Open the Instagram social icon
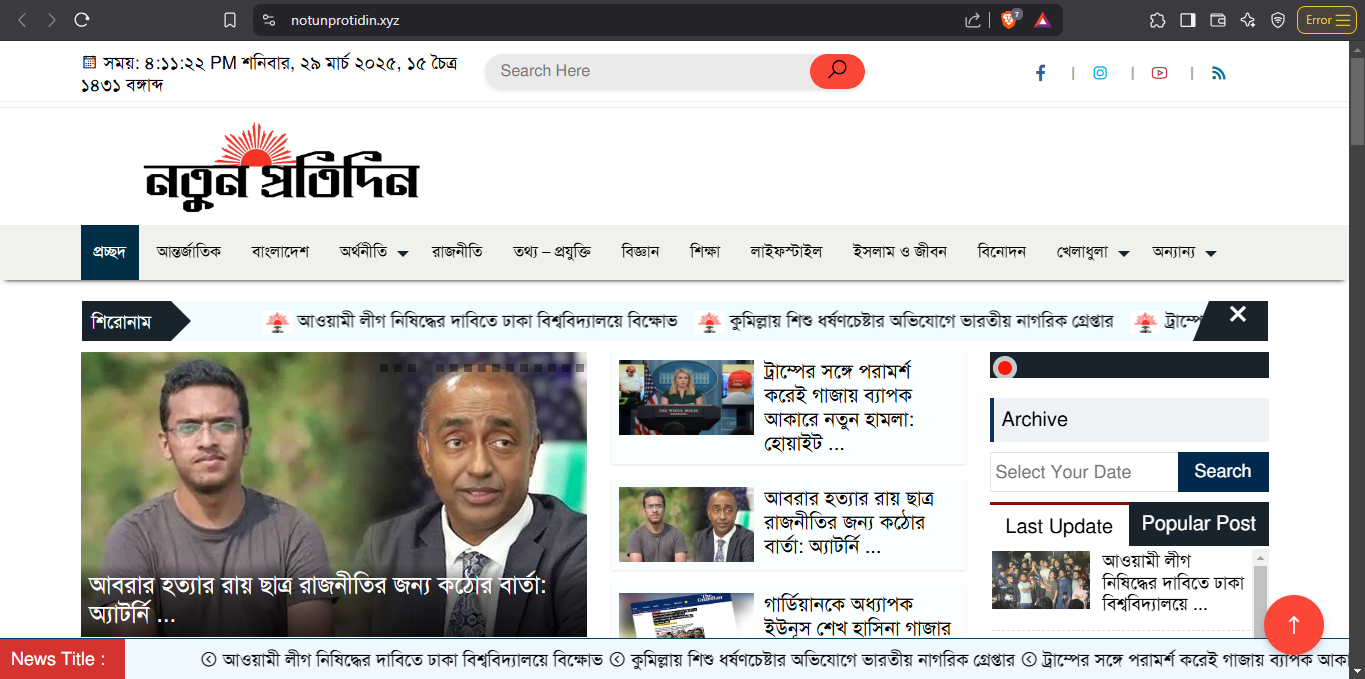Screen dimensions: 1365x679 click(x=1100, y=73)
